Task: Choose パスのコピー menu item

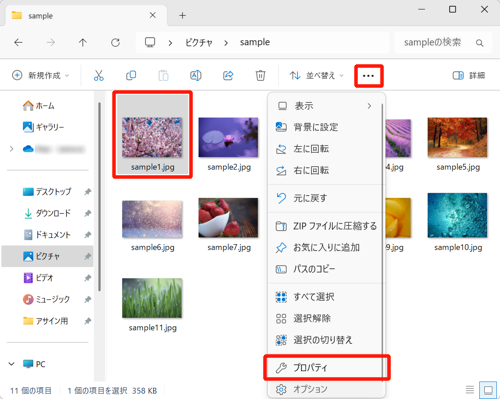Action: (325, 269)
